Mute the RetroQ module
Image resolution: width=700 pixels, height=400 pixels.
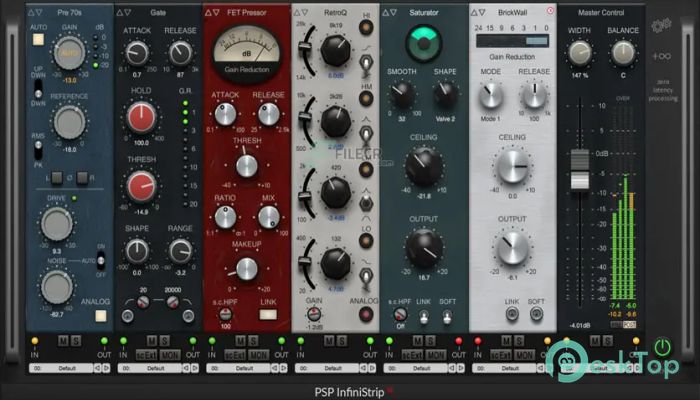point(329,341)
